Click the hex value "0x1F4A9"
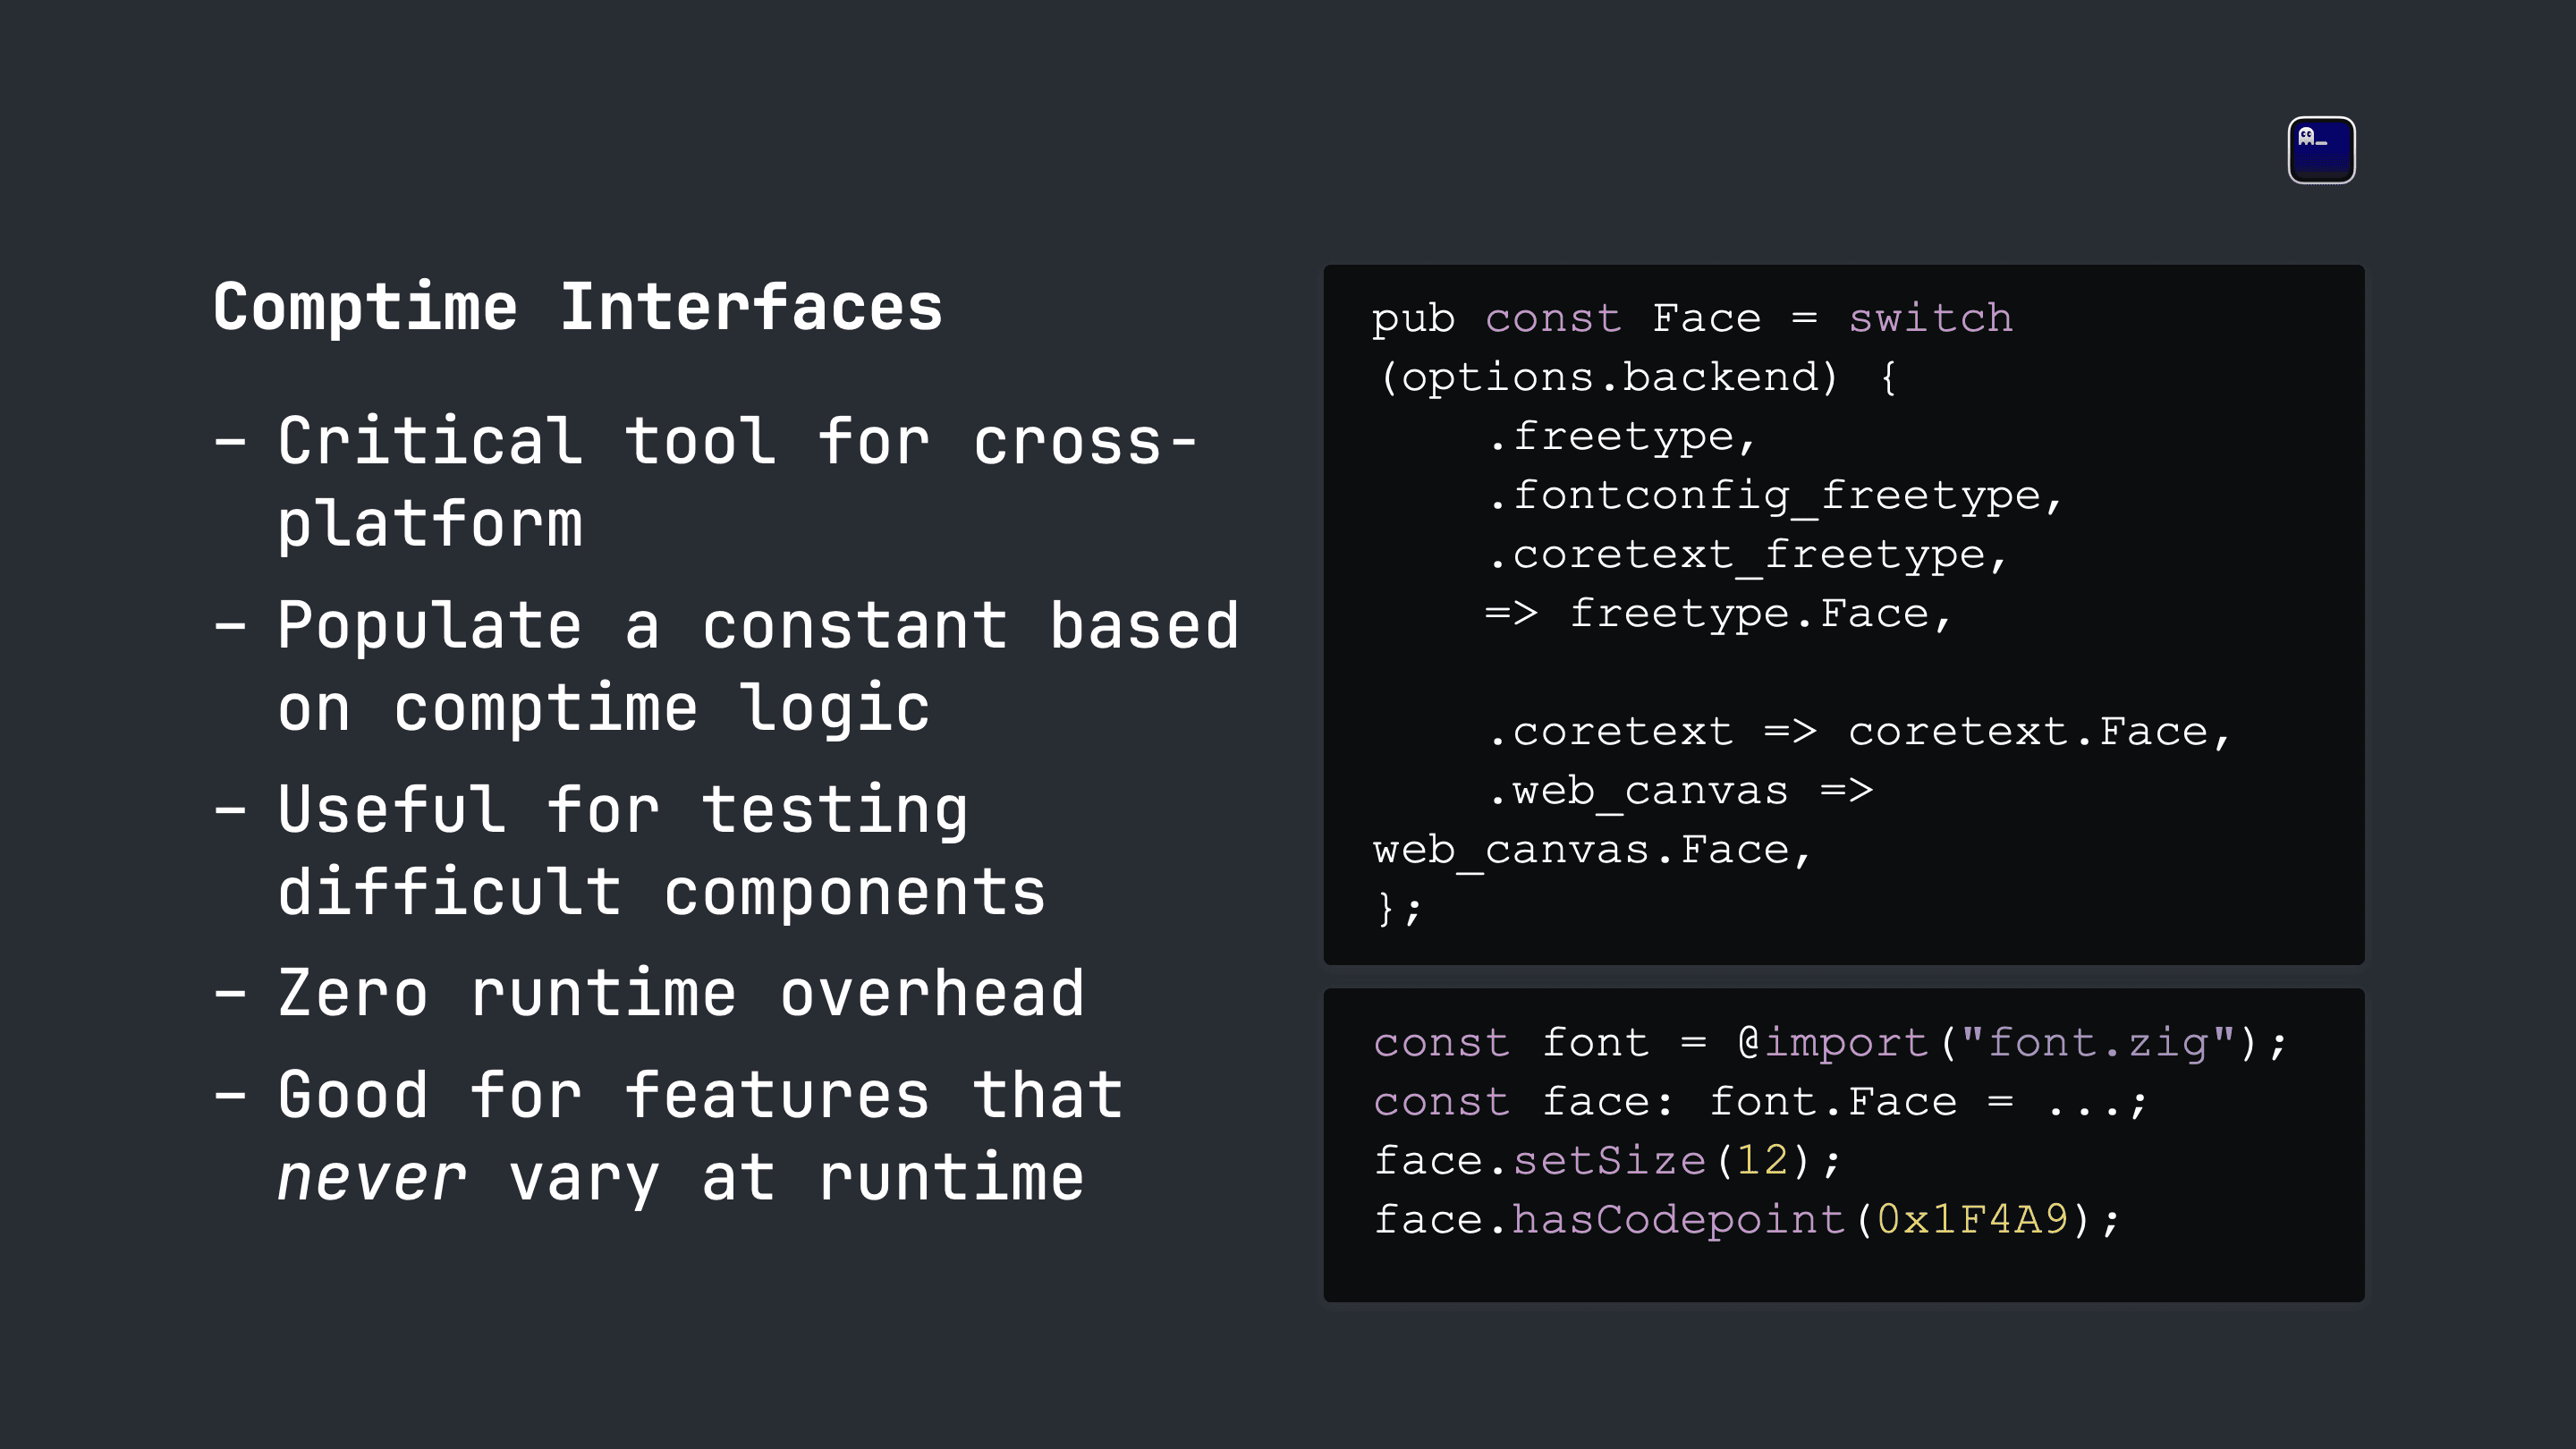 [x=1973, y=1219]
